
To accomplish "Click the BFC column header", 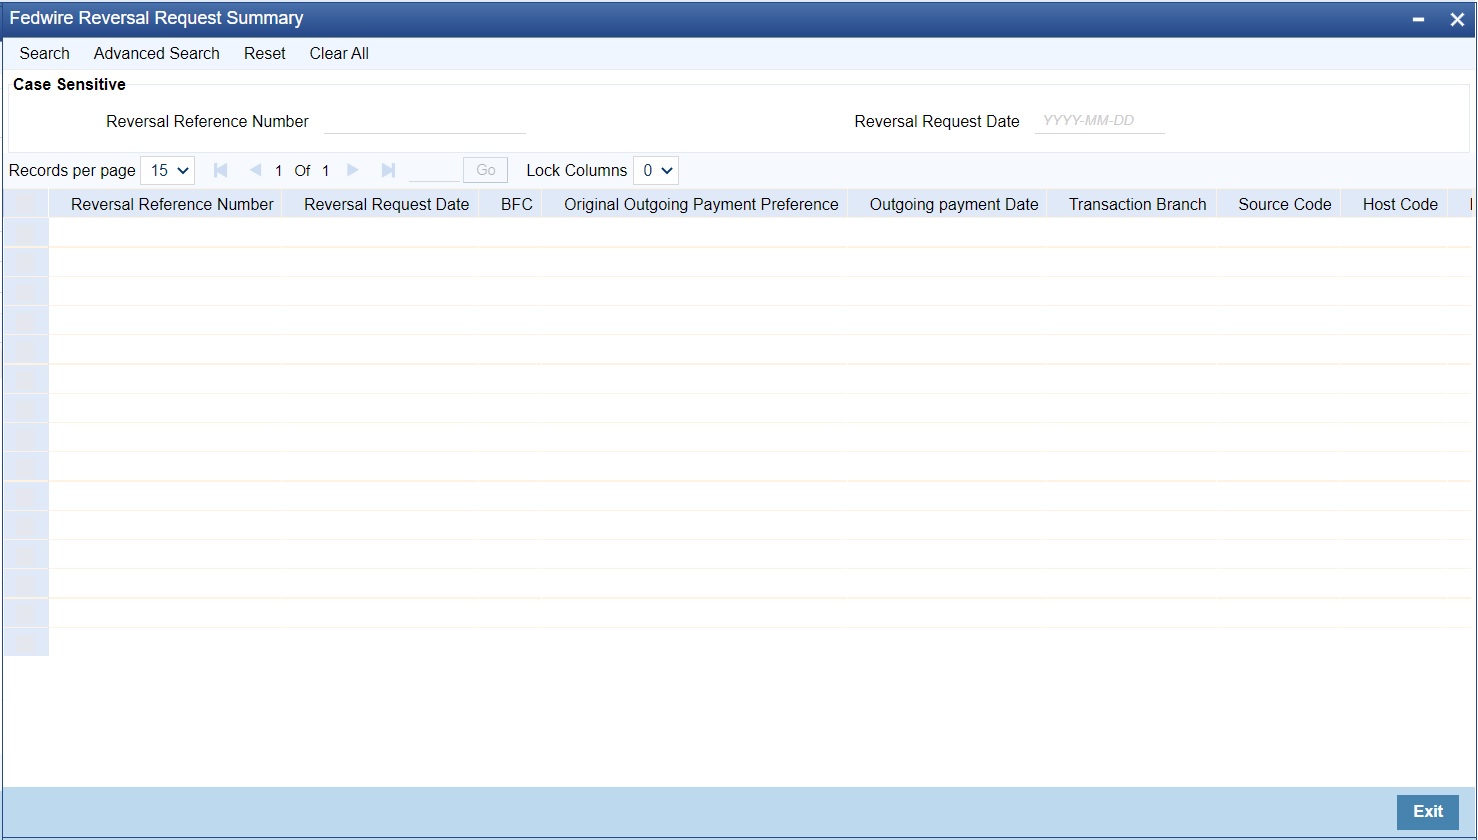I will click(516, 204).
